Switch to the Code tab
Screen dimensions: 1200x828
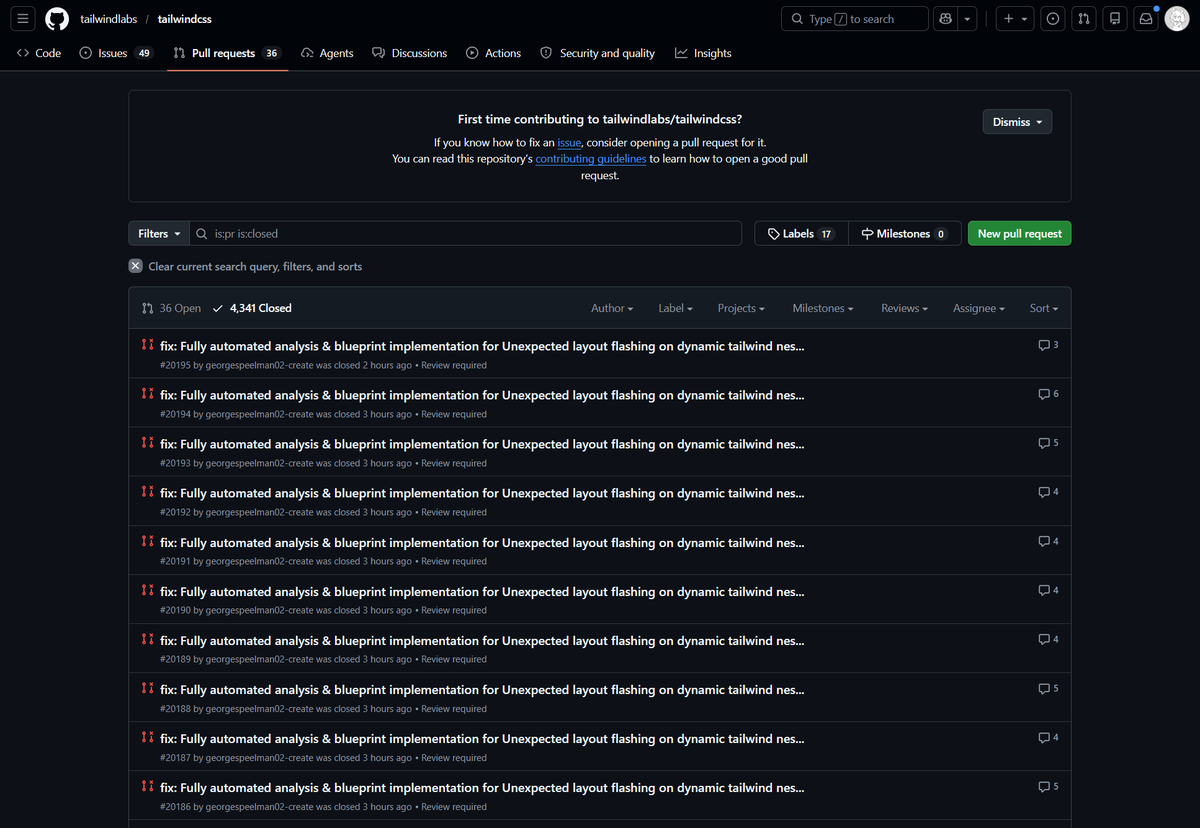click(39, 53)
